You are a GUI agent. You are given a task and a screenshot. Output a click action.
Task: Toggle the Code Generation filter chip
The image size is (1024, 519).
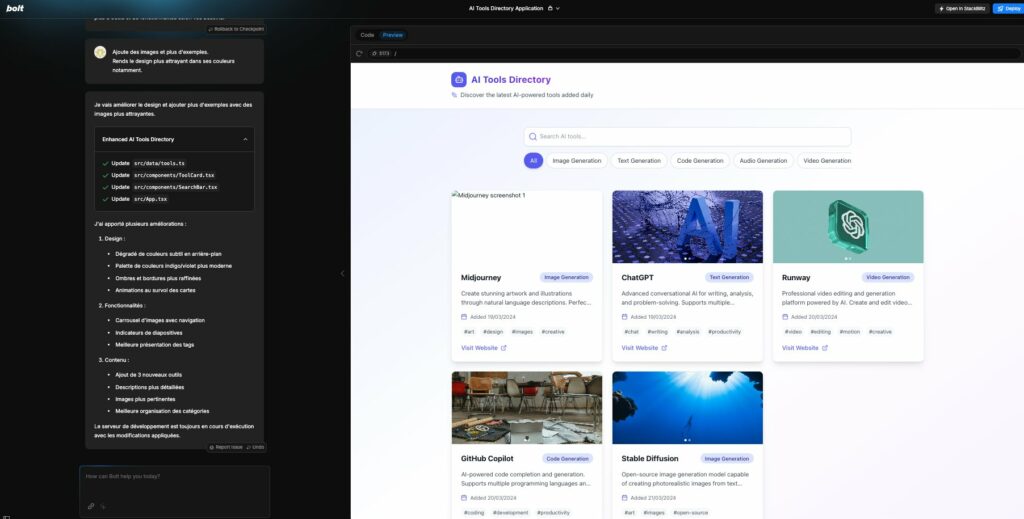coord(699,160)
